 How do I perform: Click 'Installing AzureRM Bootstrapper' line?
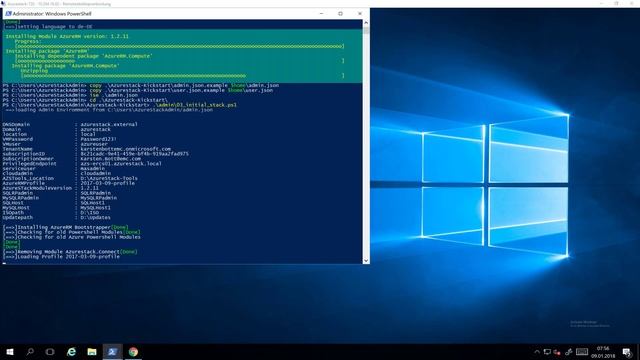click(65, 227)
